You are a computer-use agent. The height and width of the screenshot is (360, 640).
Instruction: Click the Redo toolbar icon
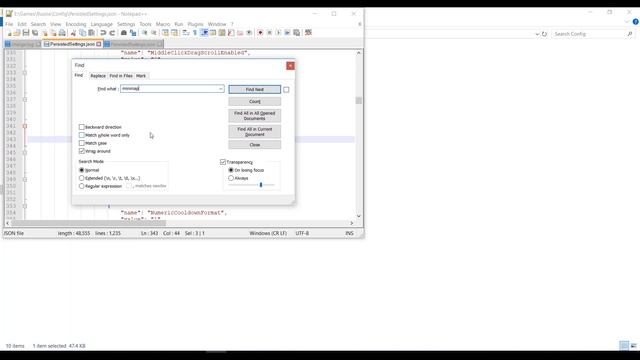(112, 33)
